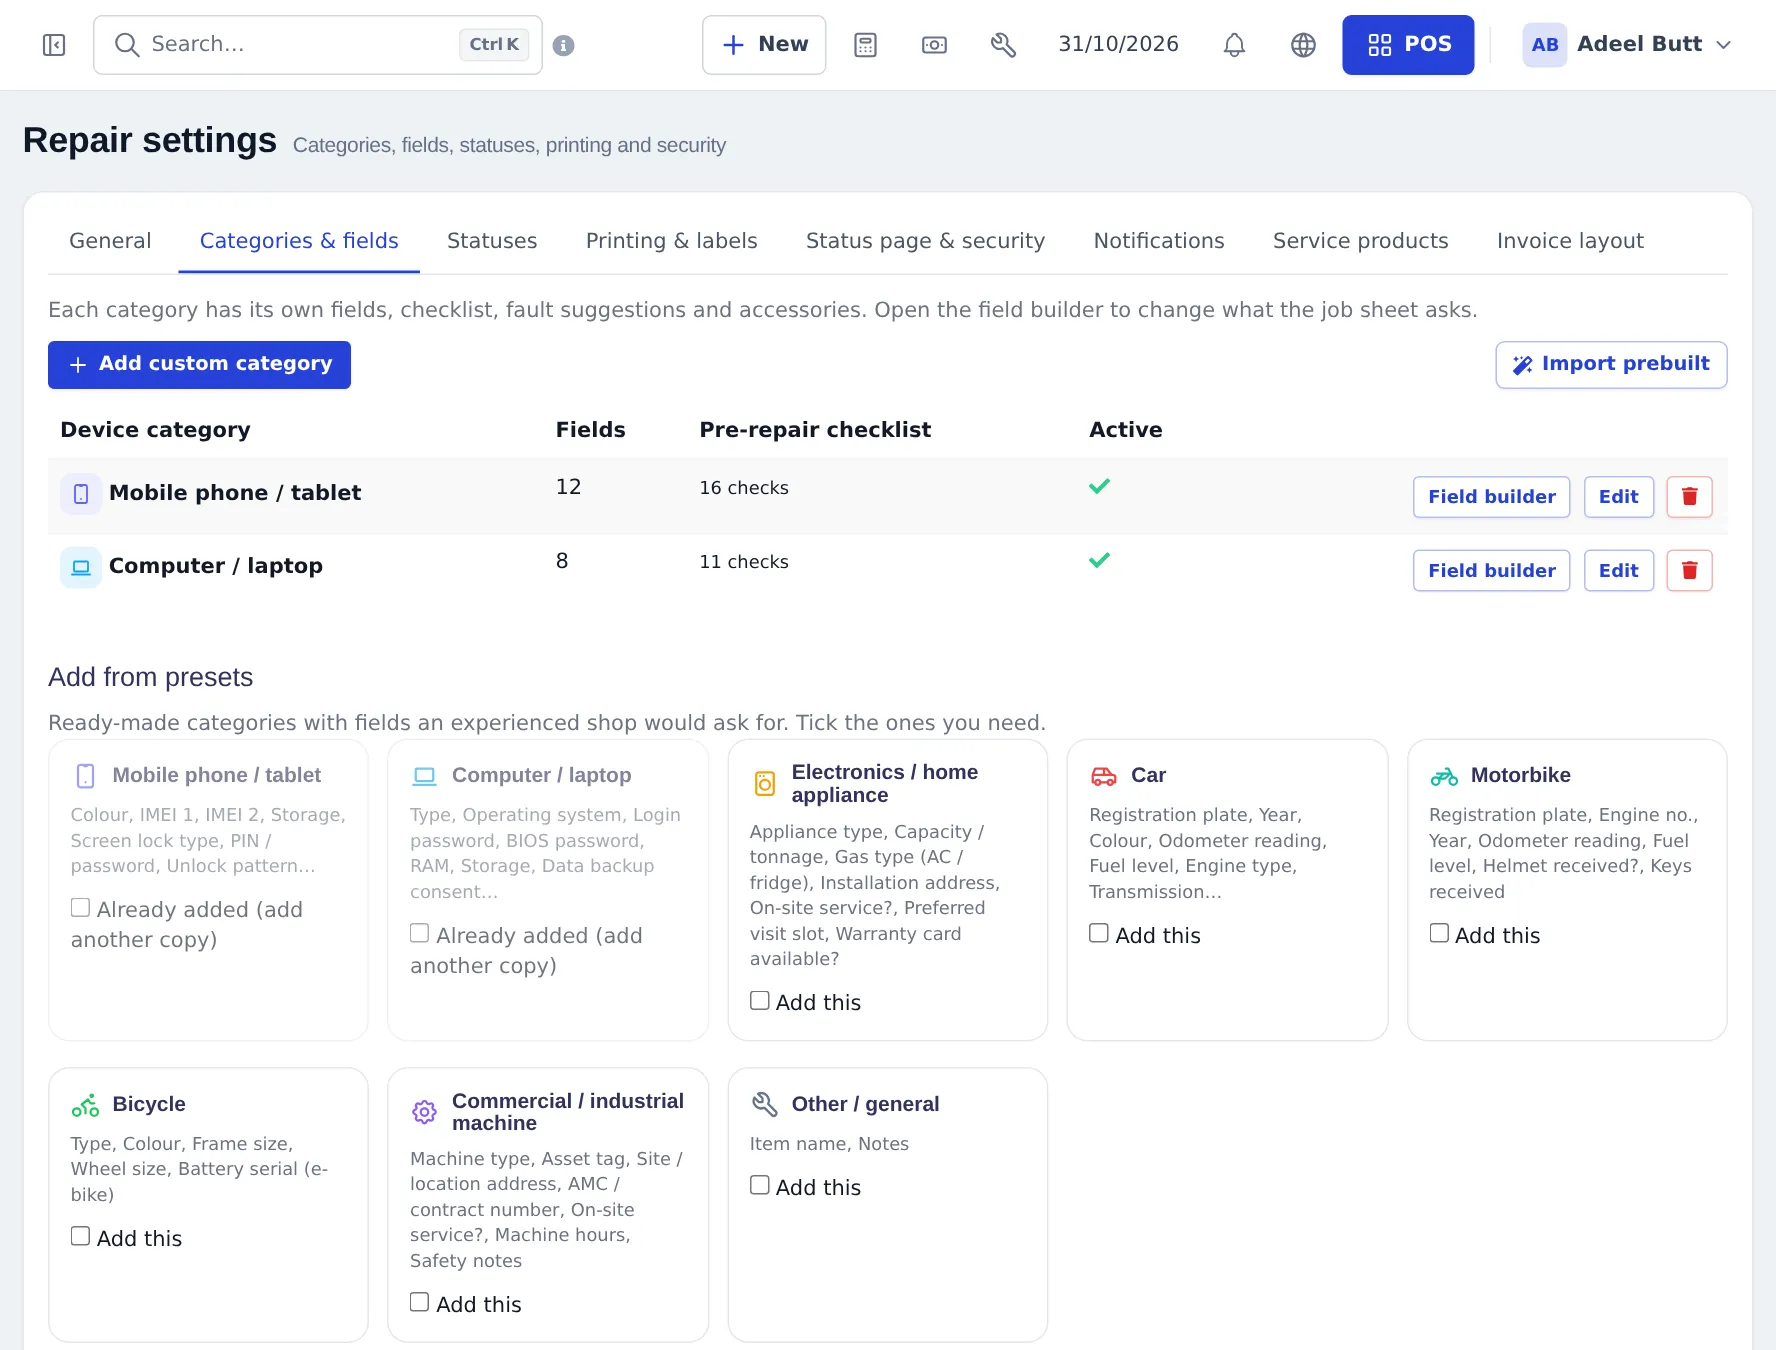Click the Other / general wrench icon

click(x=765, y=1104)
